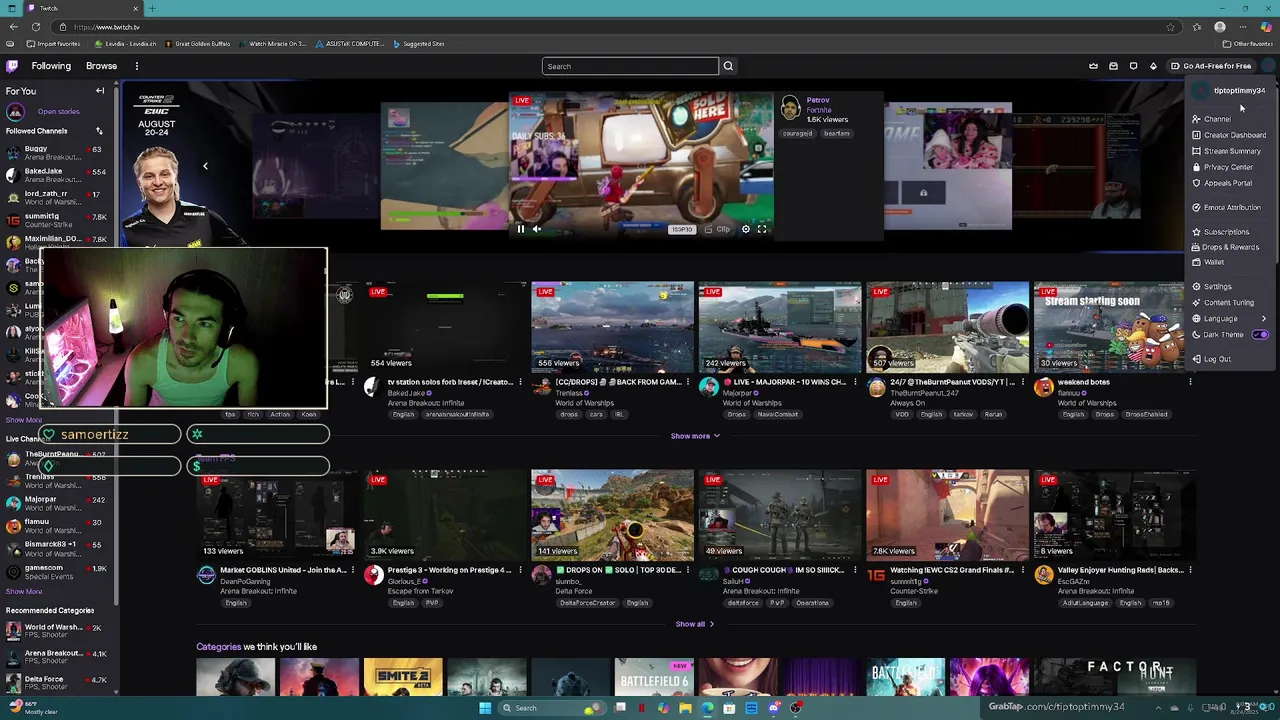Open the notifications inbox icon
Screen dimensions: 1280x720
1113,66
